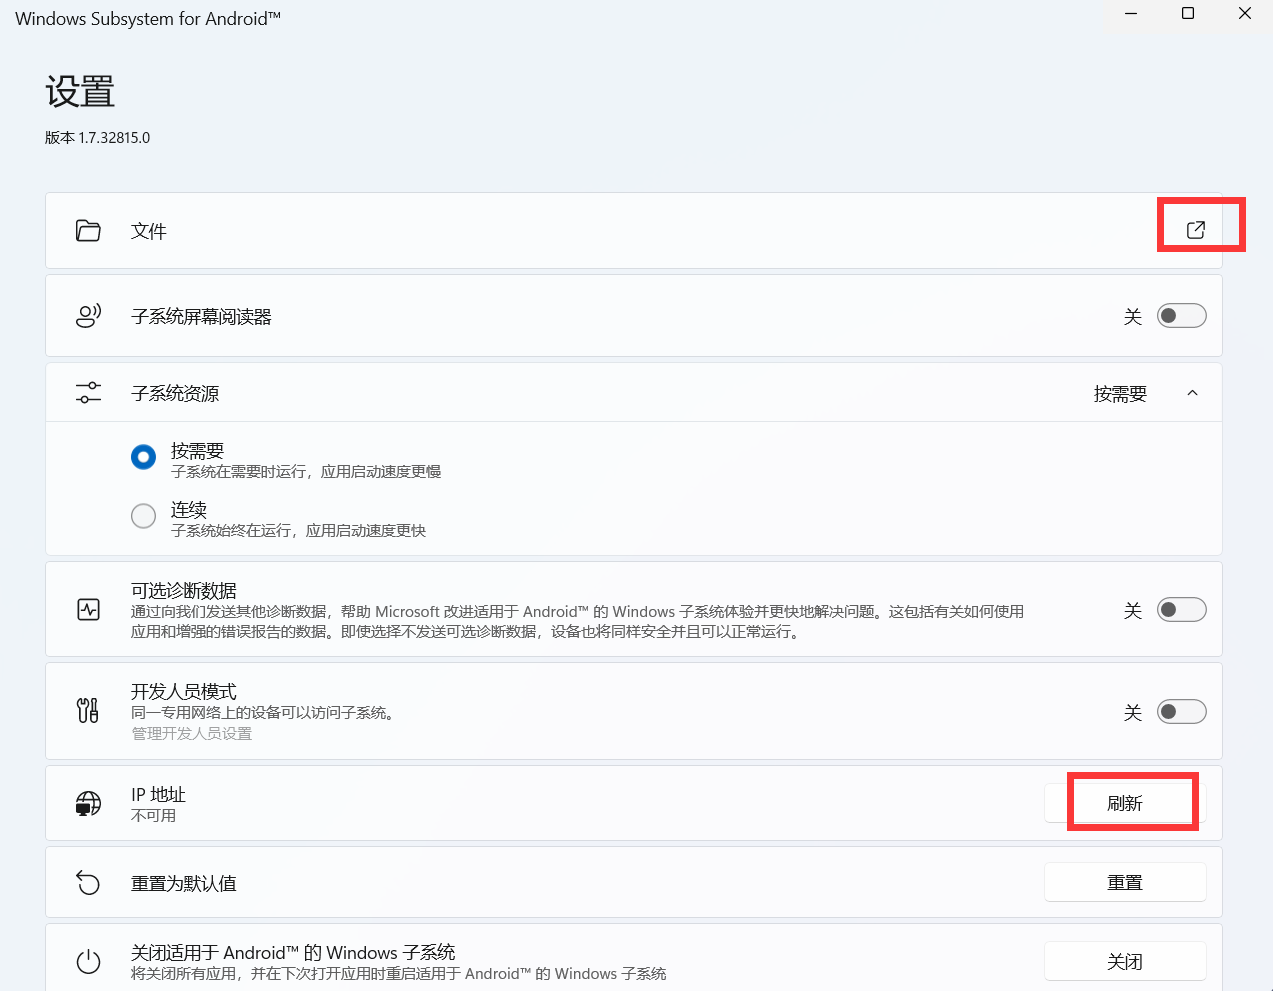Screen dimensions: 1273x991
Task: Click the sliders icon beside 子系统资源
Action: (x=88, y=393)
